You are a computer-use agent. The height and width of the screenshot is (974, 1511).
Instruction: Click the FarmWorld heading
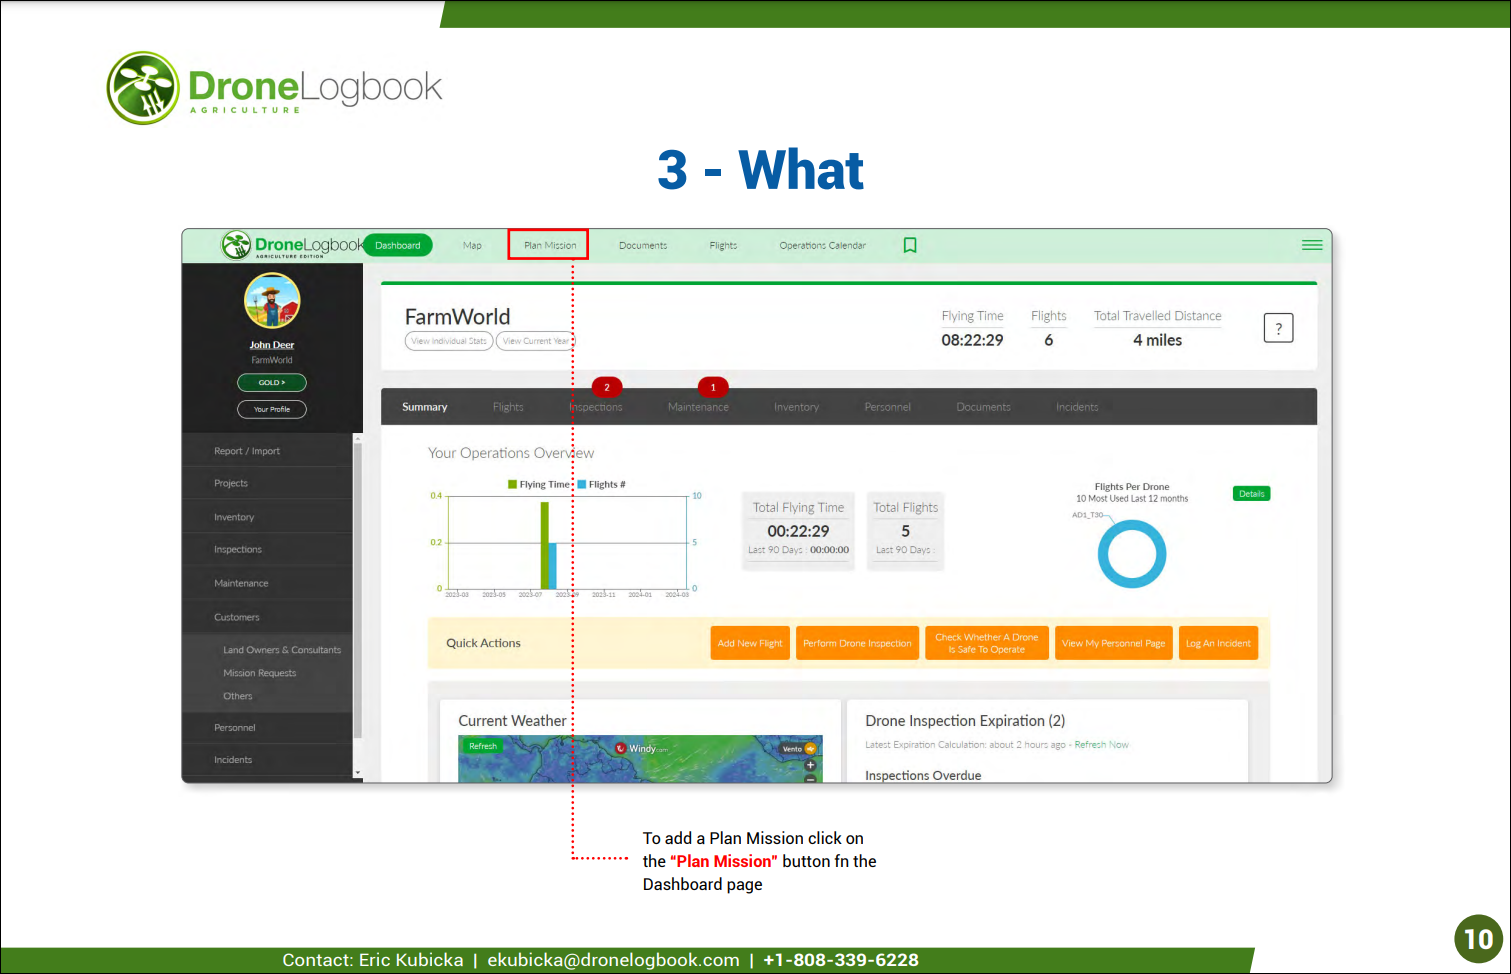pyautogui.click(x=457, y=316)
